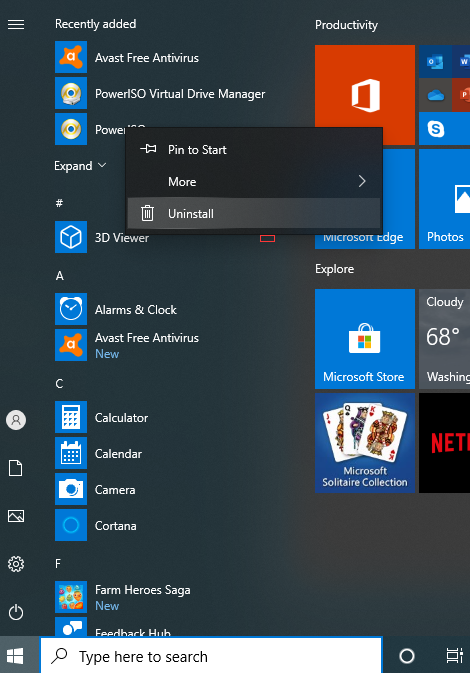Open the 3D Viewer cube icon
This screenshot has height=673, width=470.
[71, 237]
